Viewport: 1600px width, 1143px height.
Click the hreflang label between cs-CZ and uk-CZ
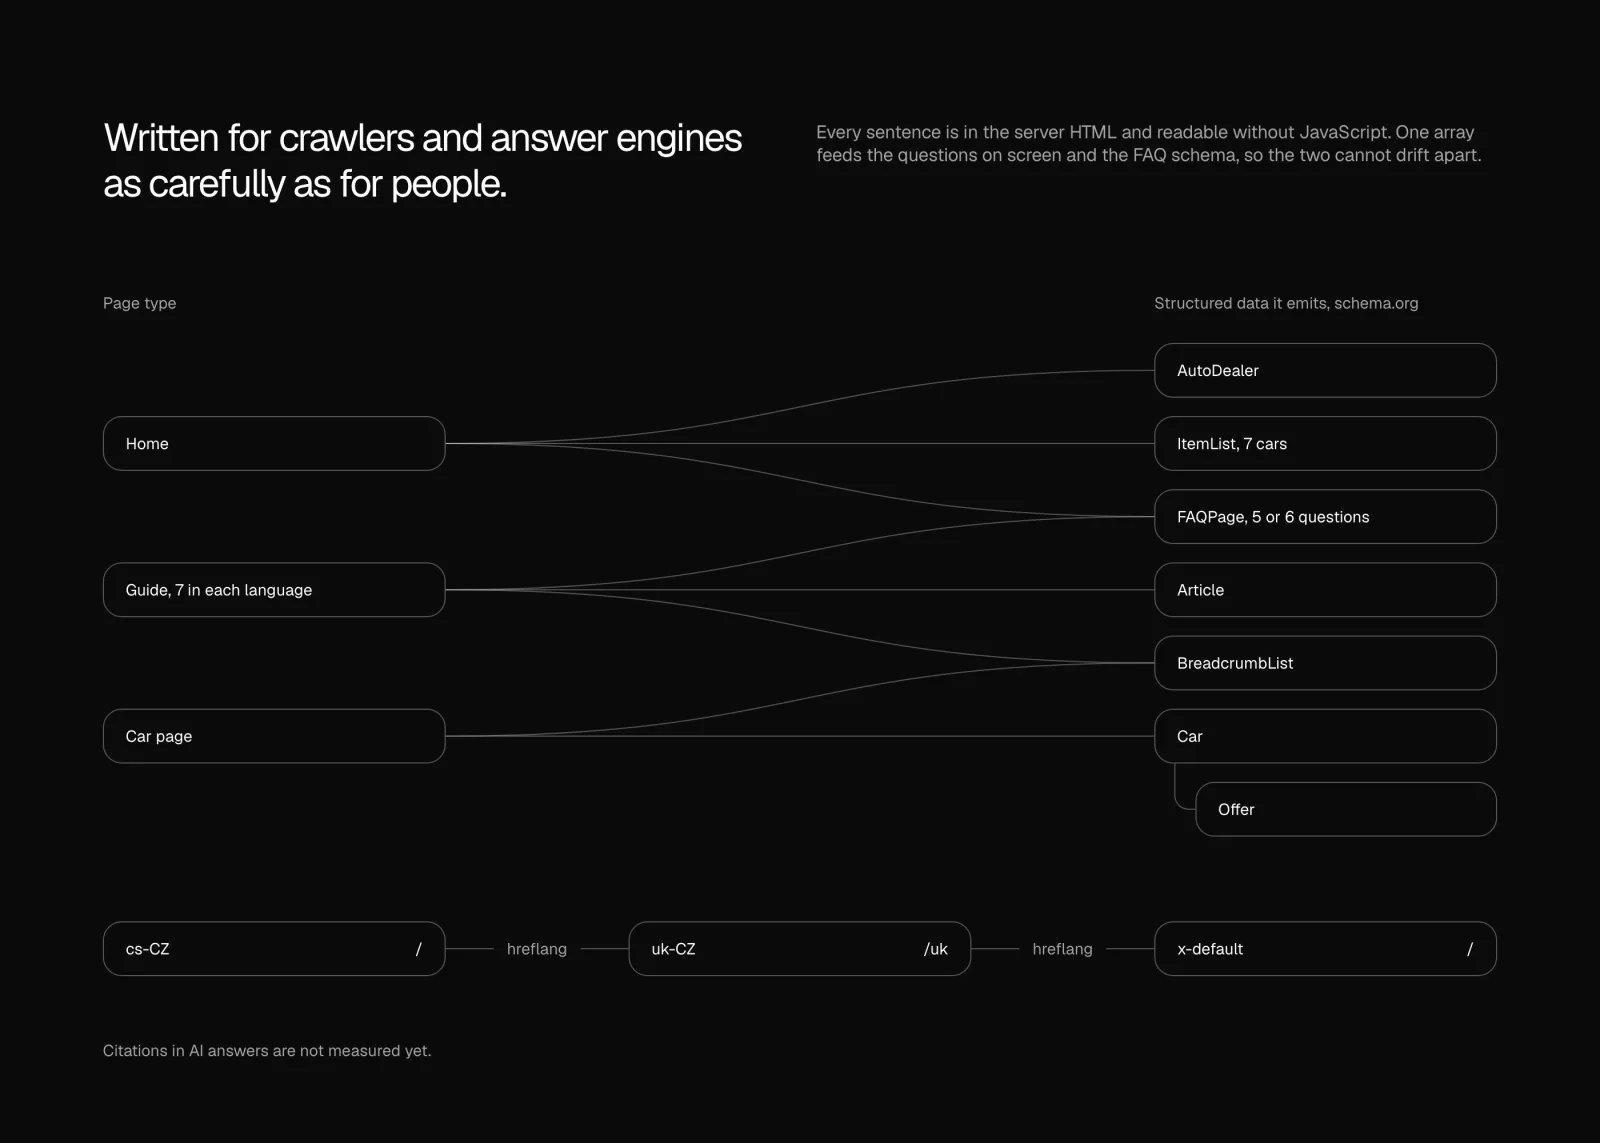(537, 949)
